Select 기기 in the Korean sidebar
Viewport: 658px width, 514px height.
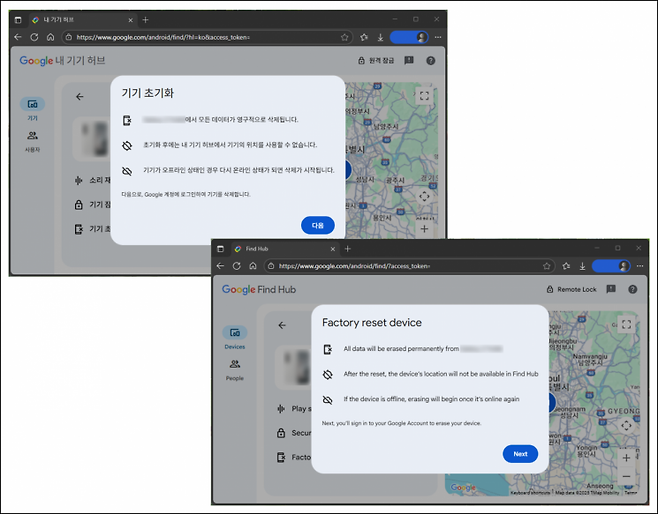pos(32,109)
